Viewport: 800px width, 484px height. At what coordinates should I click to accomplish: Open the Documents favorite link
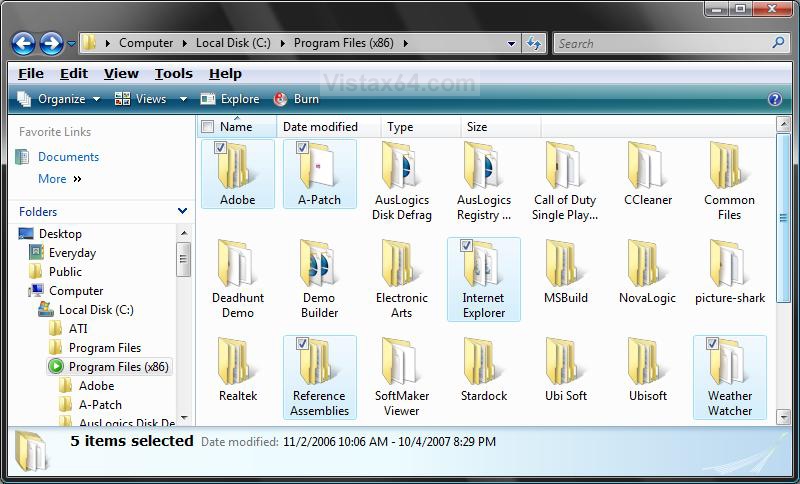[x=68, y=157]
